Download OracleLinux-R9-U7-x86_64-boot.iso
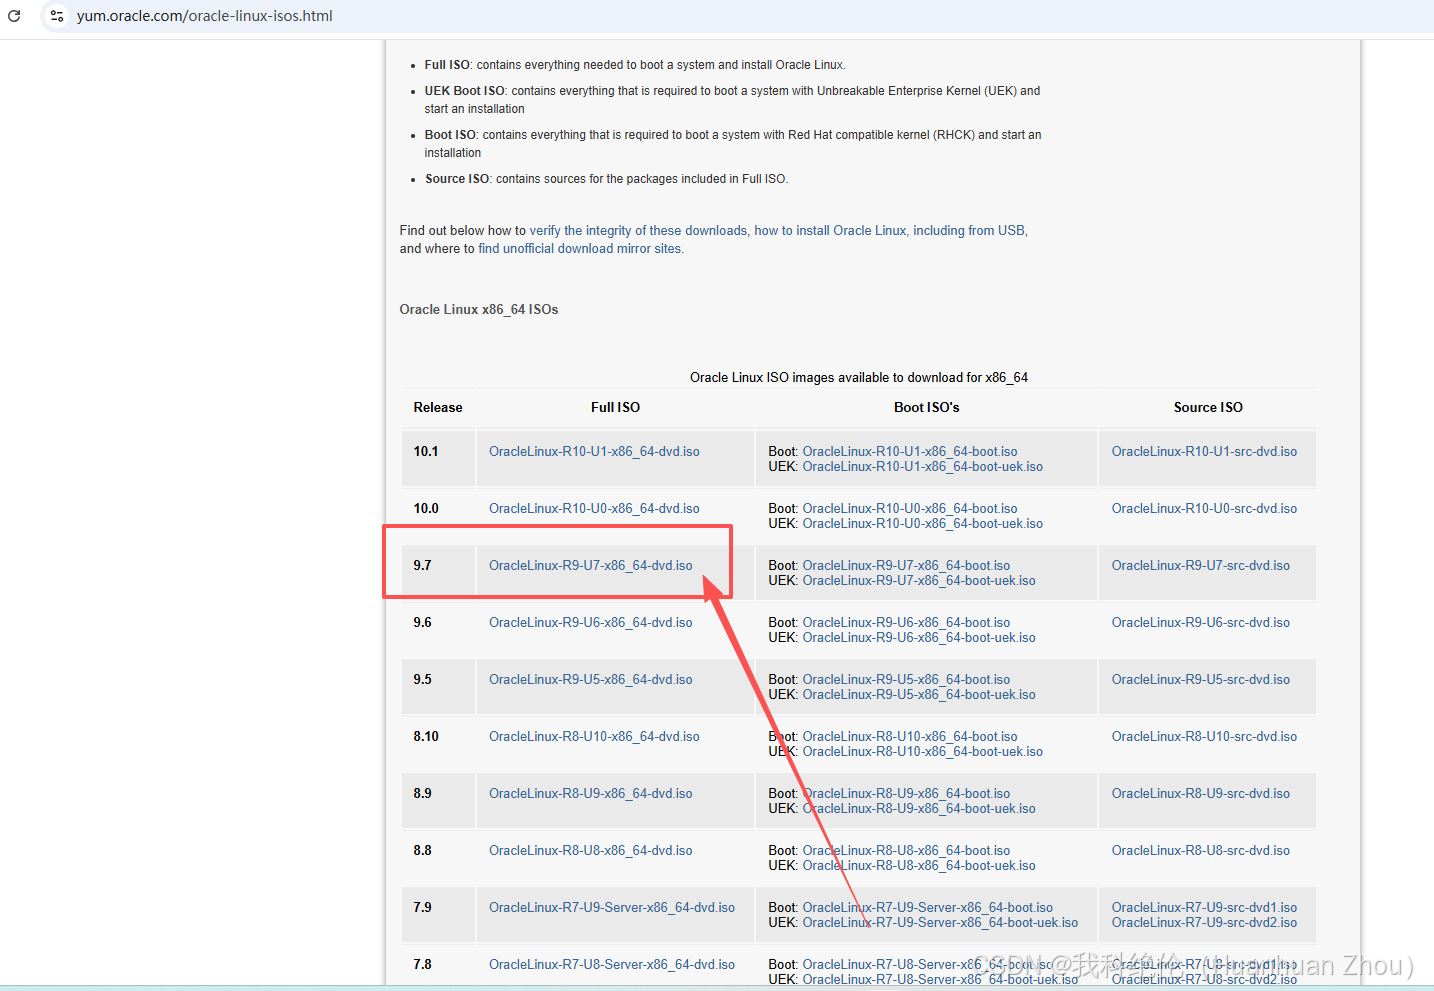Viewport: 1434px width, 991px height. coord(906,566)
